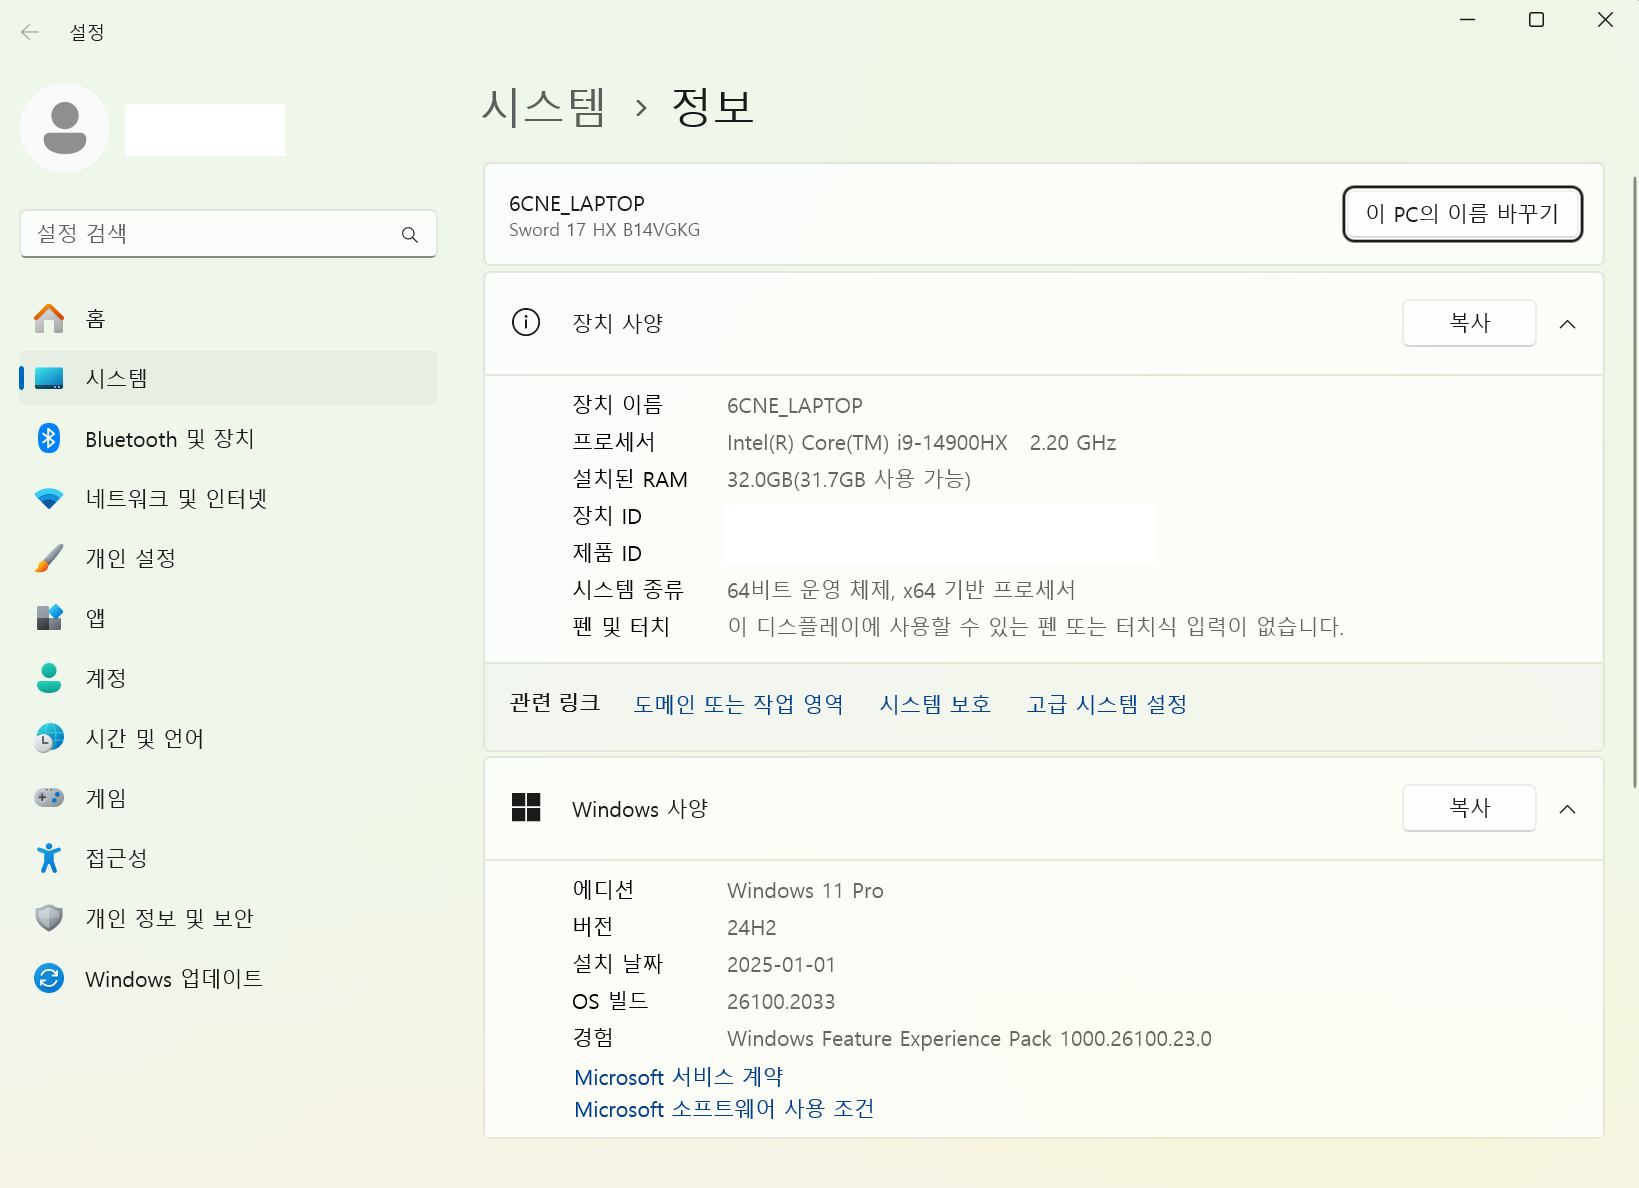Copy device specs with 장치 사양 복사 button
This screenshot has height=1188, width=1639.
click(1469, 323)
